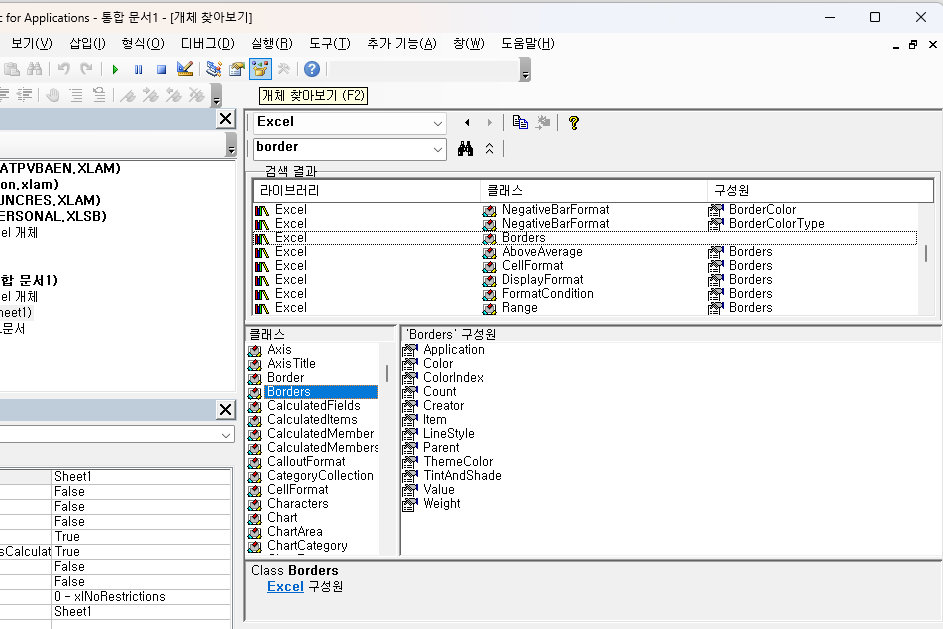Open the Project Explorer icon

point(213,69)
